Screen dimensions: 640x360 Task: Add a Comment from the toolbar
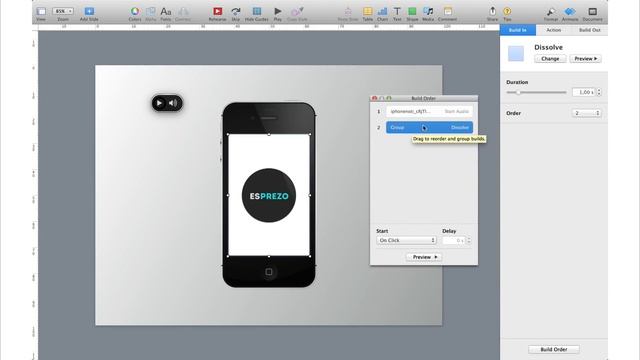point(447,13)
